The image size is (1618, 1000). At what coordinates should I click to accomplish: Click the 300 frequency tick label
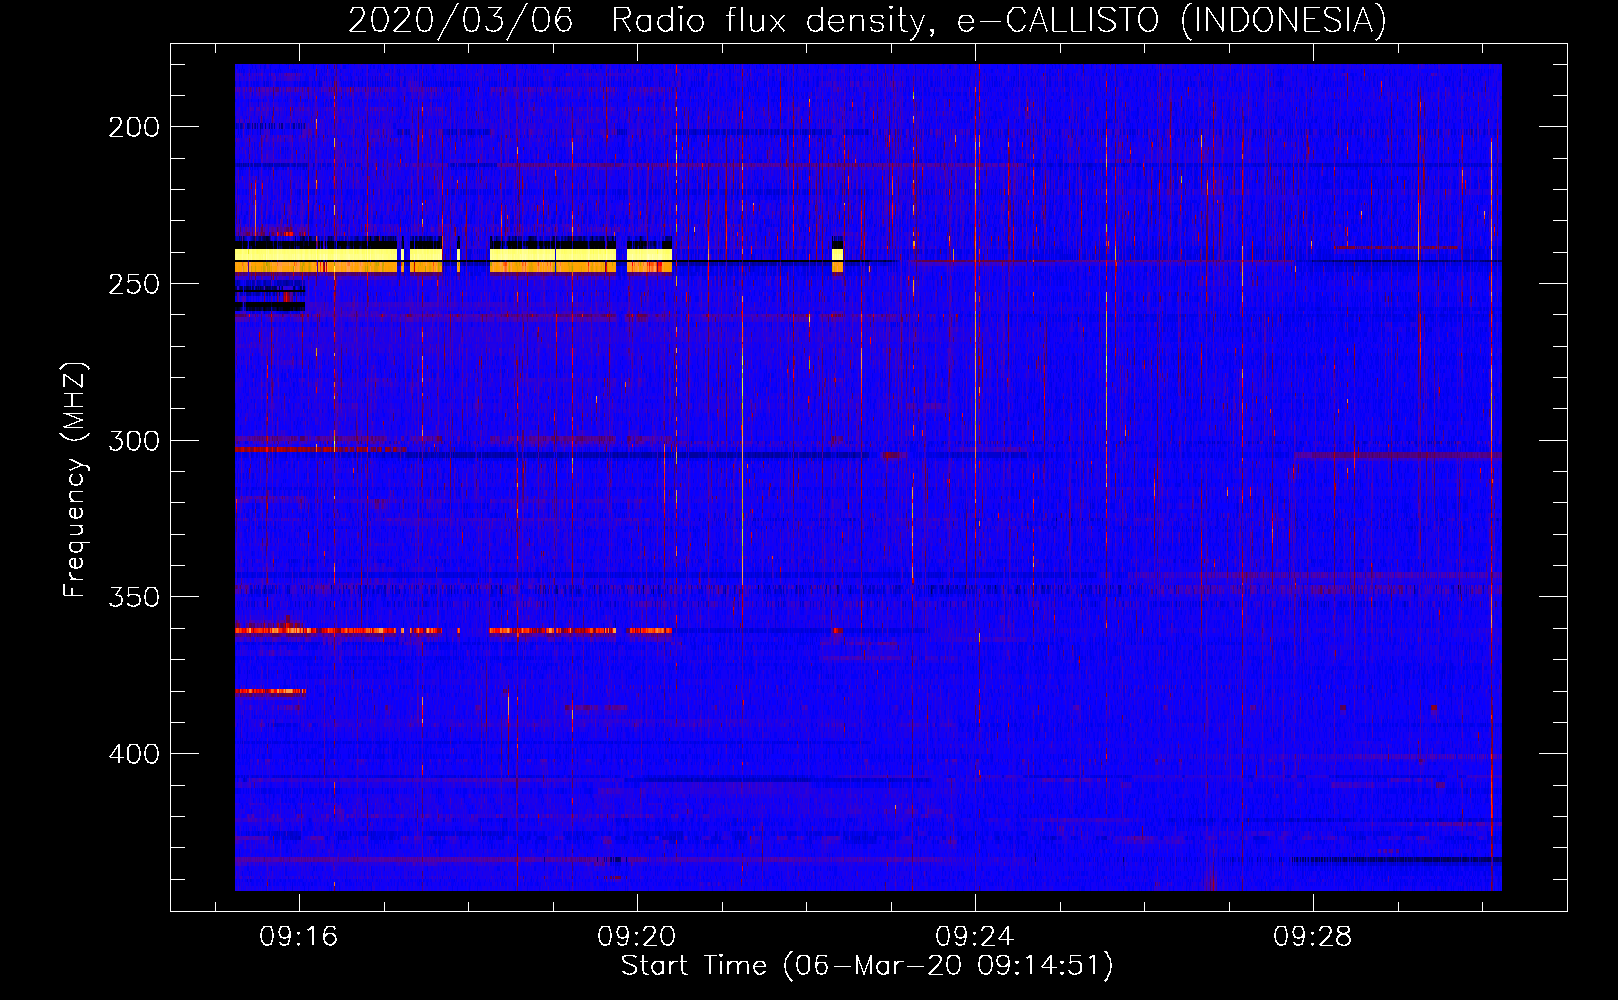click(134, 441)
